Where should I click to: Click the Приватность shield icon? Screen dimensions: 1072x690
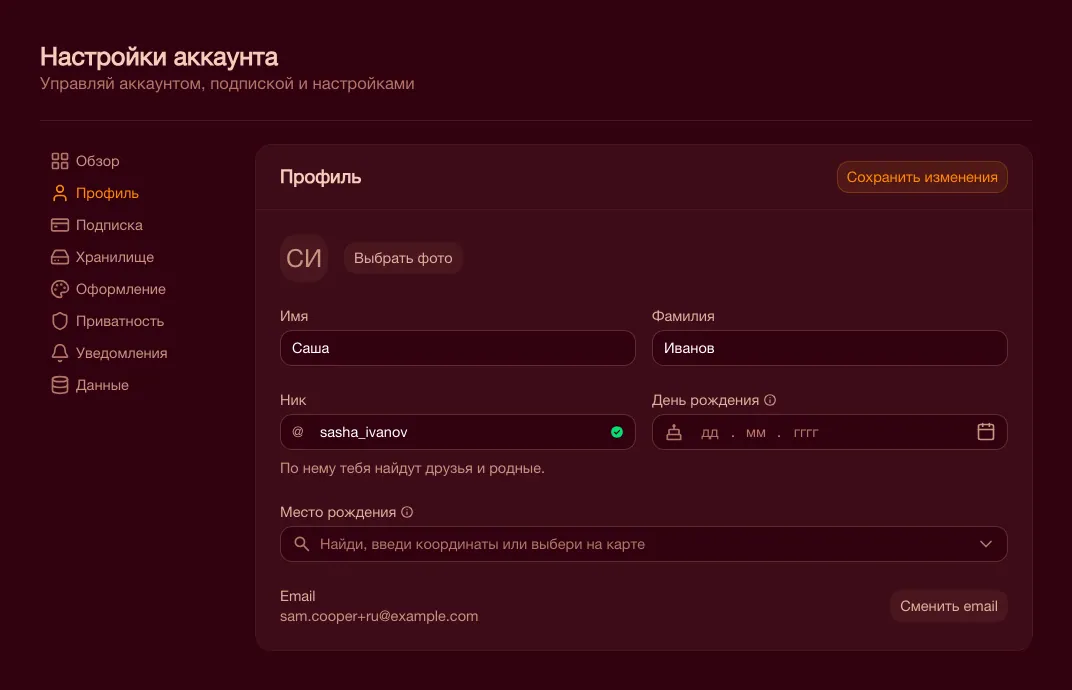click(59, 321)
